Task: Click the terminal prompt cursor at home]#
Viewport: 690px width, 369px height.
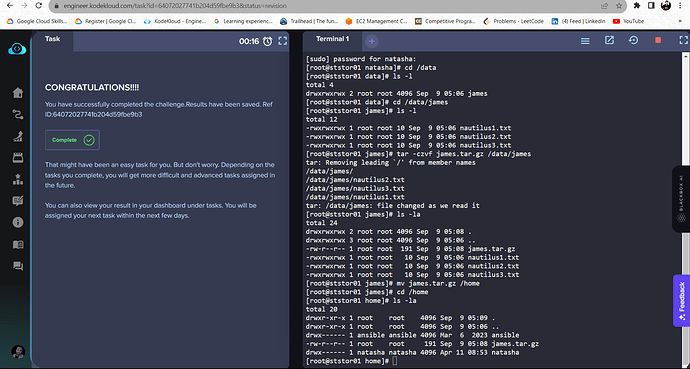Action: click(x=394, y=361)
